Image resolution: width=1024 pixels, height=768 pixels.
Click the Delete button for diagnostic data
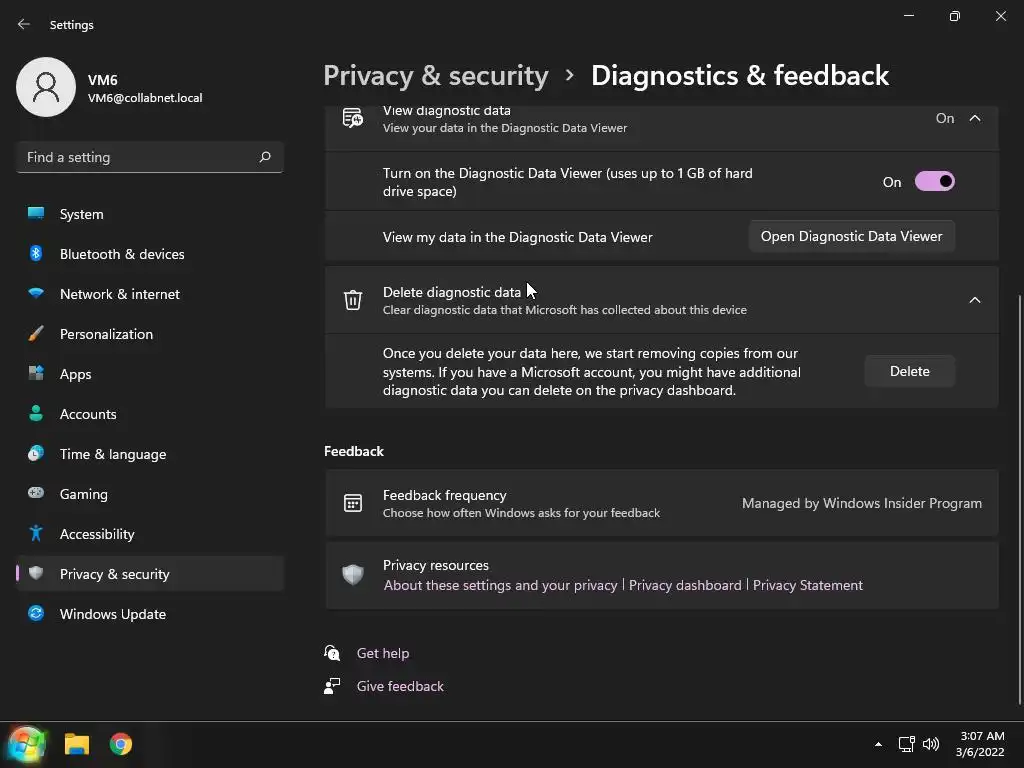pos(909,371)
